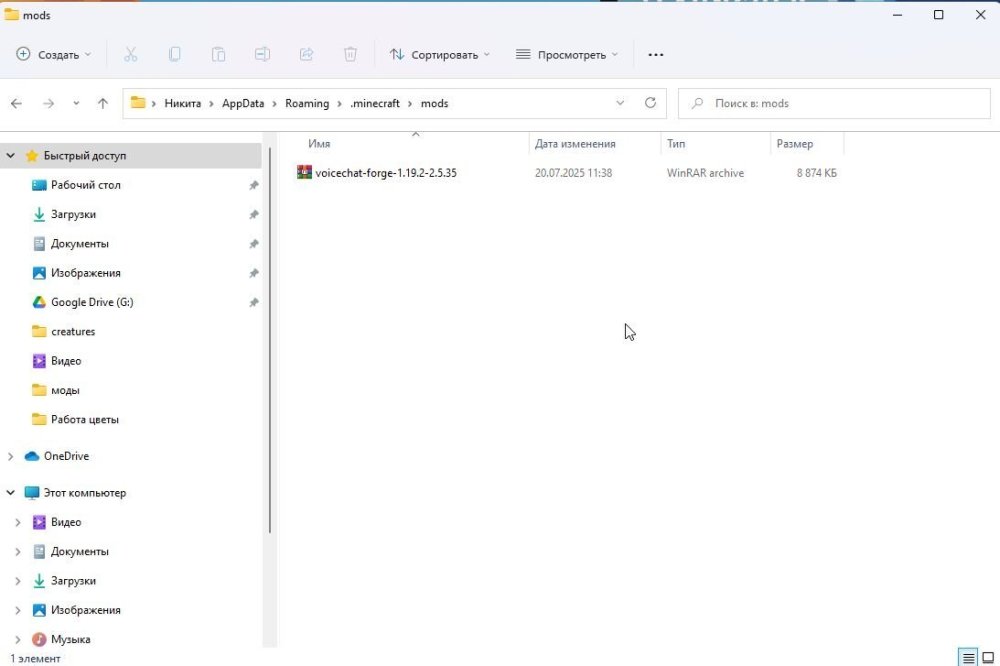This screenshot has height=666, width=1000.
Task: Expand Изображения under Этот компьютер
Action: click(18, 610)
